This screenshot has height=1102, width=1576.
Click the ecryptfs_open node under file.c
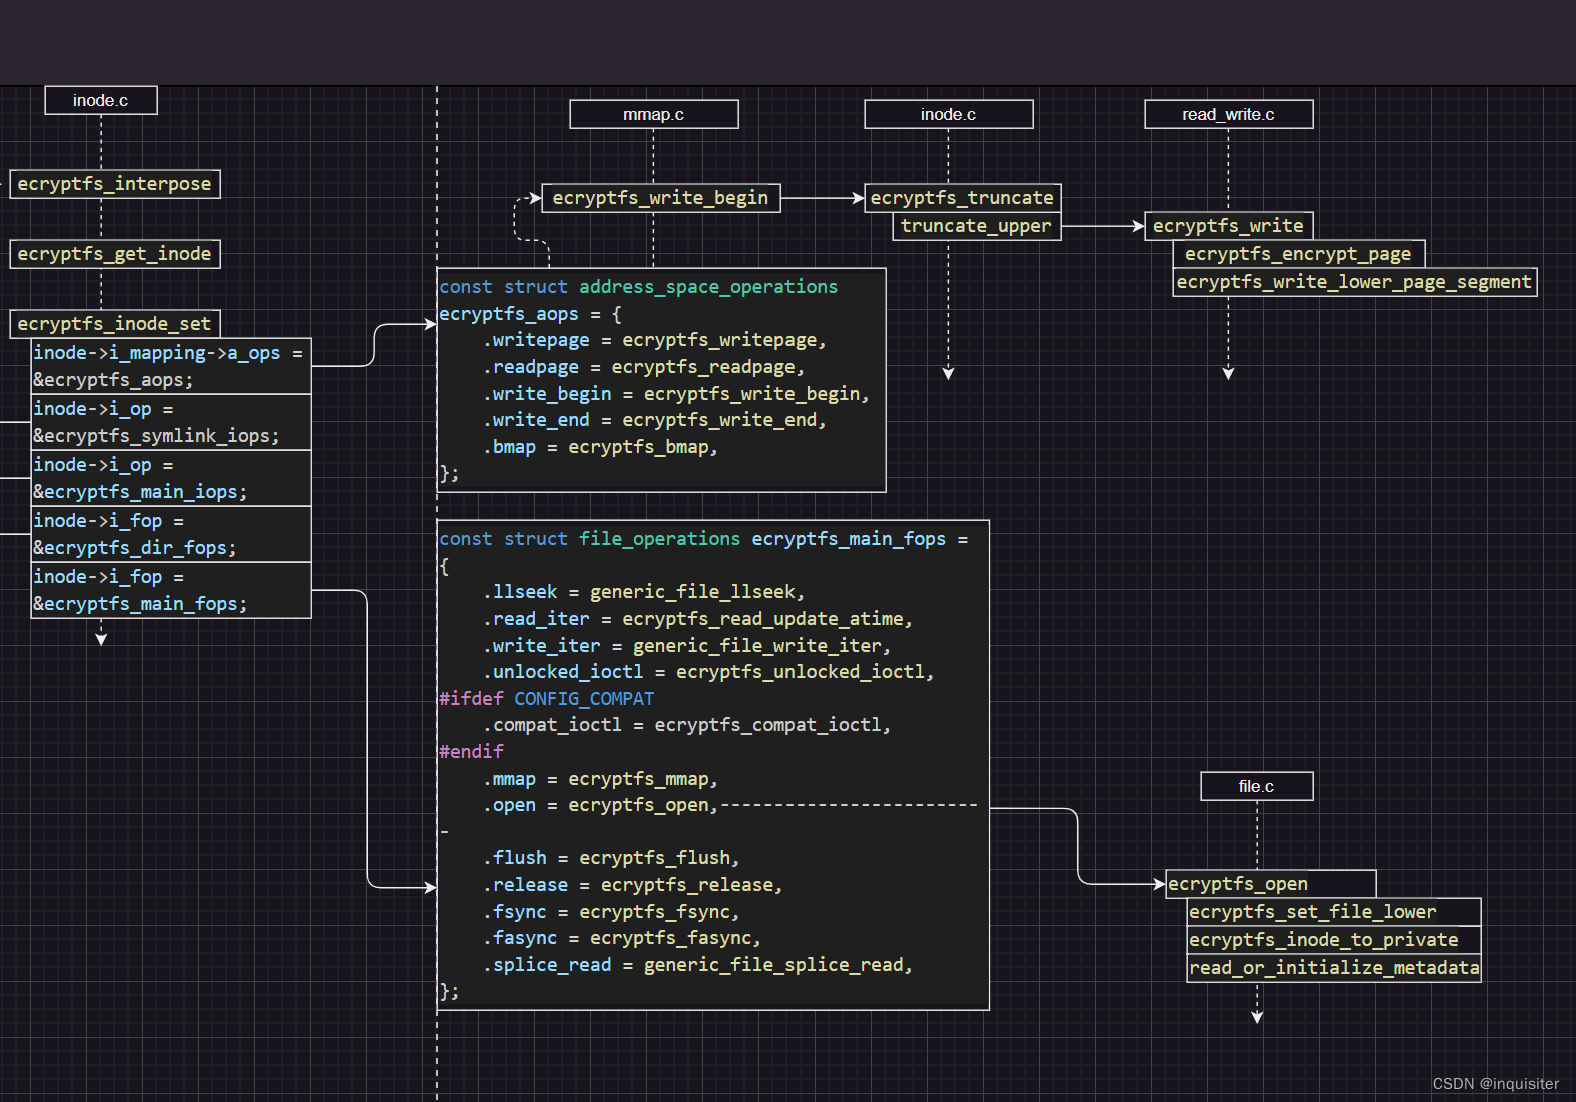[1271, 884]
